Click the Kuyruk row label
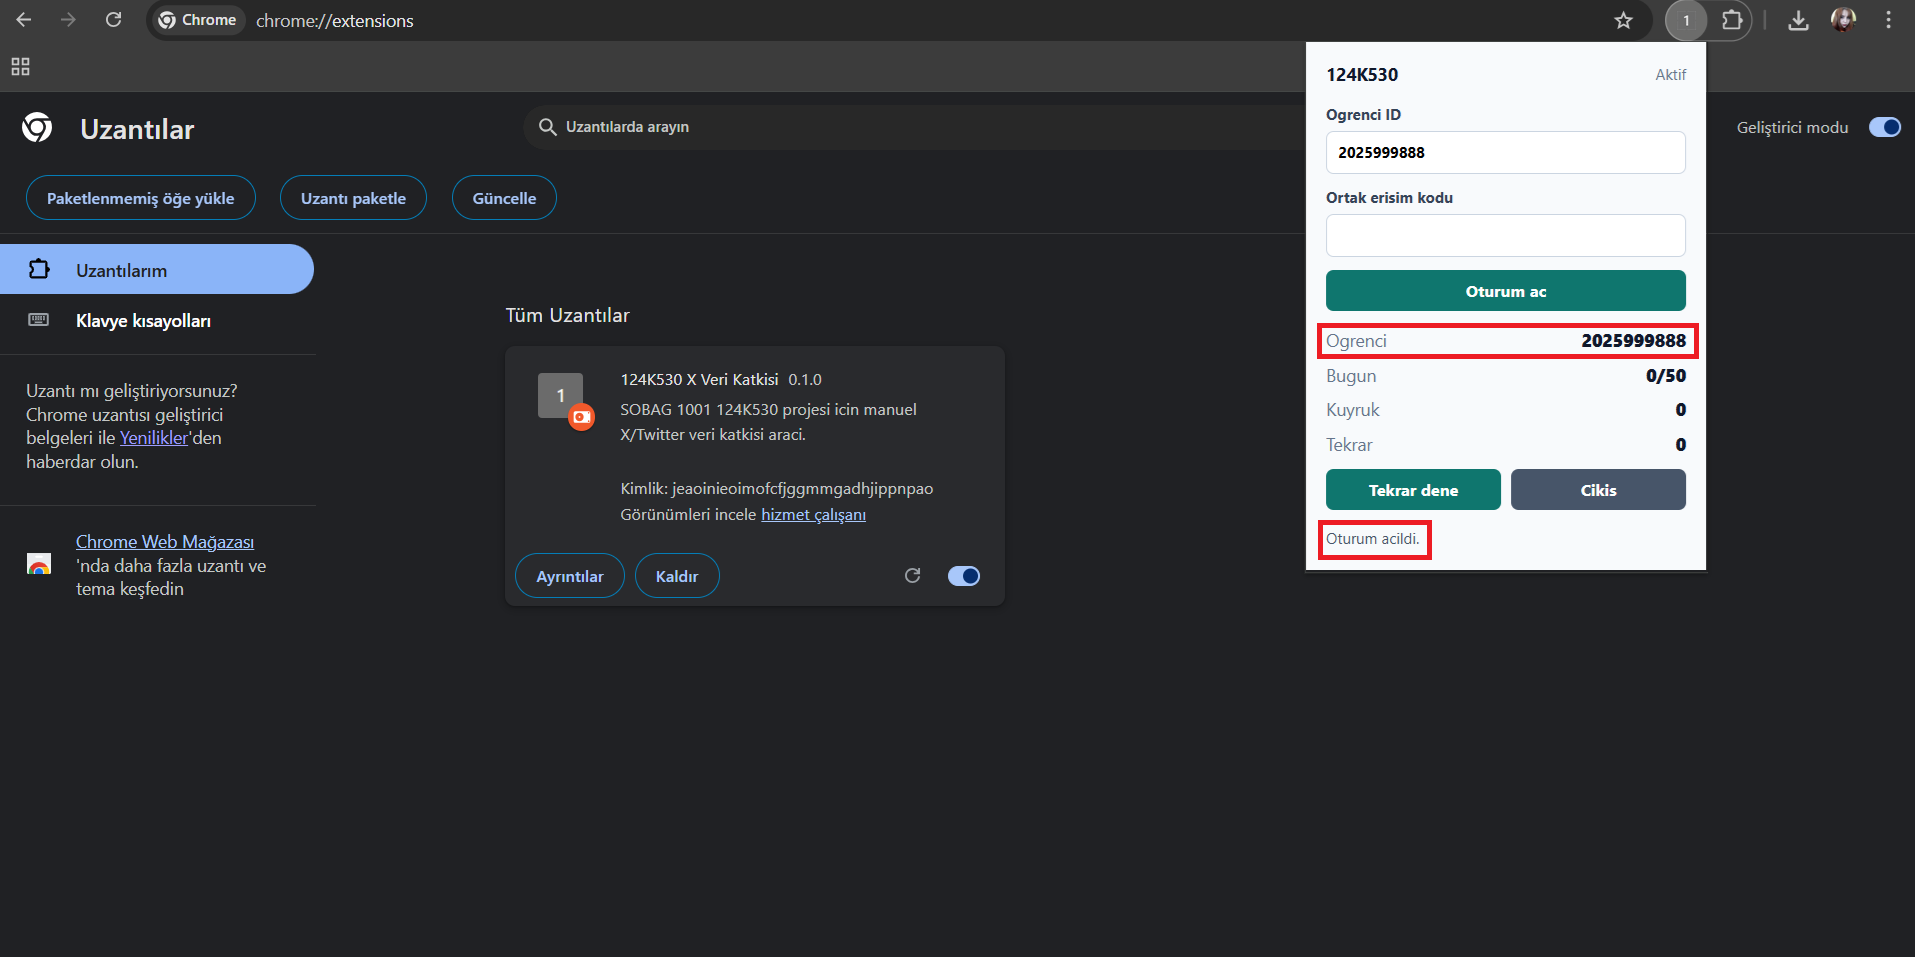Image resolution: width=1915 pixels, height=957 pixels. [1352, 410]
